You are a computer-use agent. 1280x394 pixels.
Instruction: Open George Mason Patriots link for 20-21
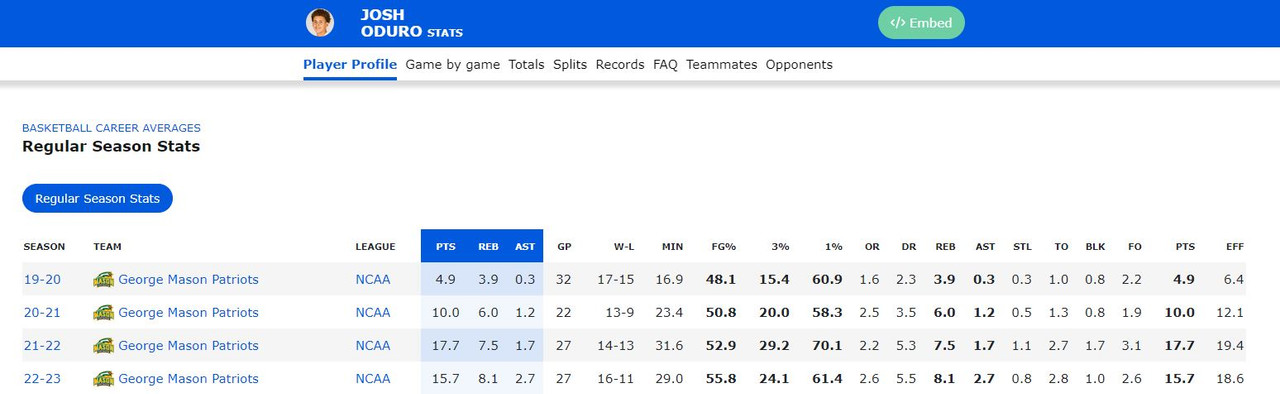tap(188, 313)
